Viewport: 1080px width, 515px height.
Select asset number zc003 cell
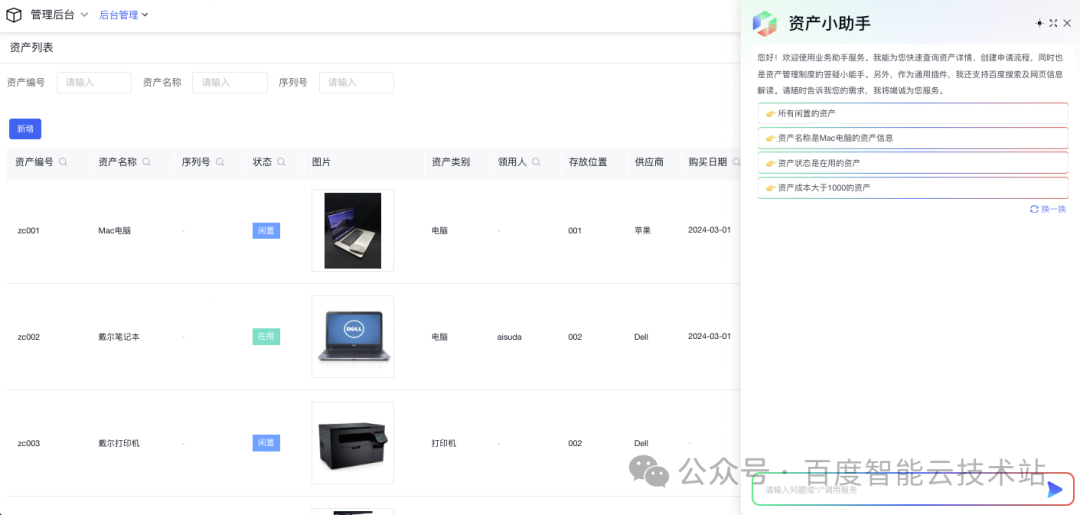coord(28,443)
